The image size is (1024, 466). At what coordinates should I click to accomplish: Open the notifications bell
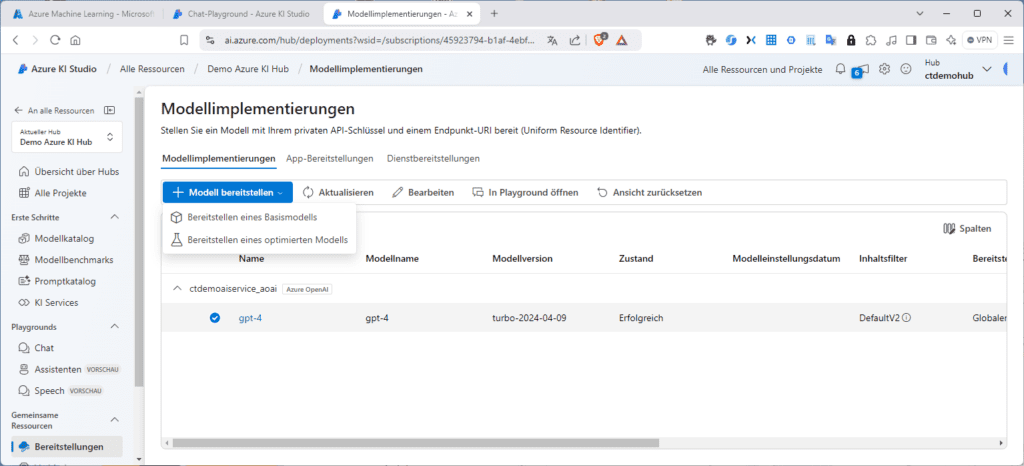point(840,69)
